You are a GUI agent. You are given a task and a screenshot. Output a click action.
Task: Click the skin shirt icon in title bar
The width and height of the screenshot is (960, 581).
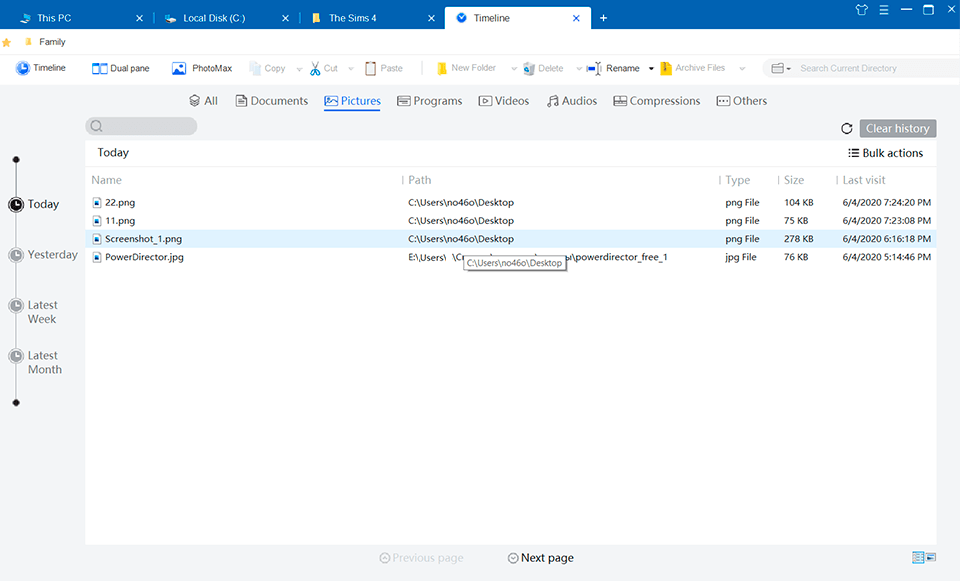(862, 10)
